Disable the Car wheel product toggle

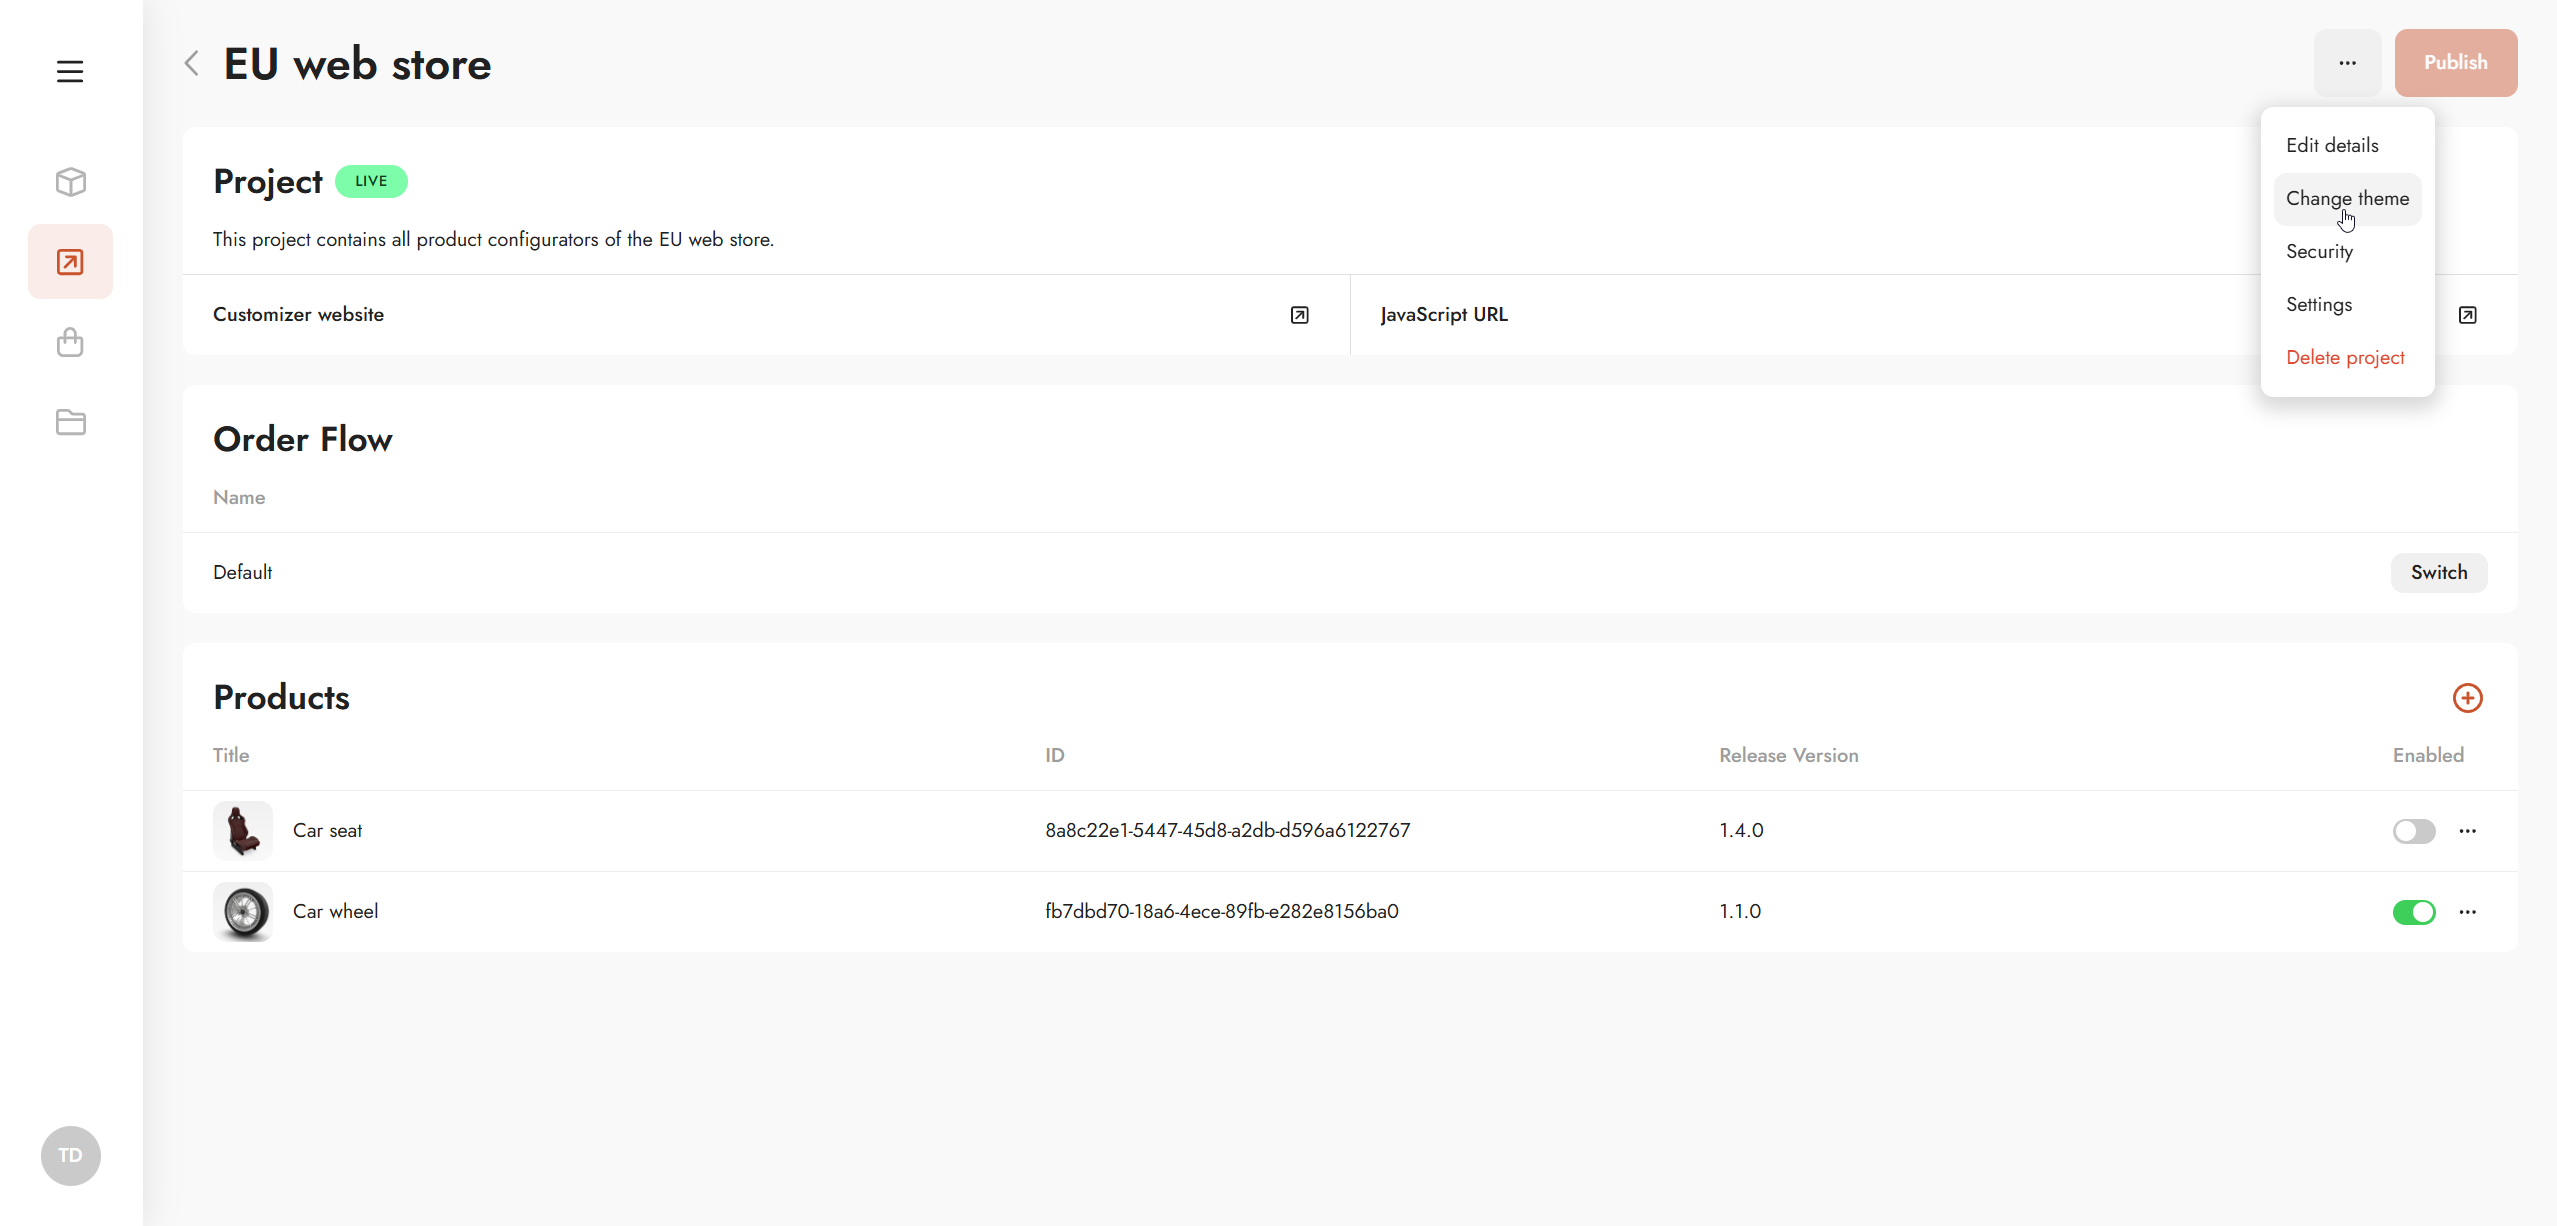click(x=2413, y=912)
